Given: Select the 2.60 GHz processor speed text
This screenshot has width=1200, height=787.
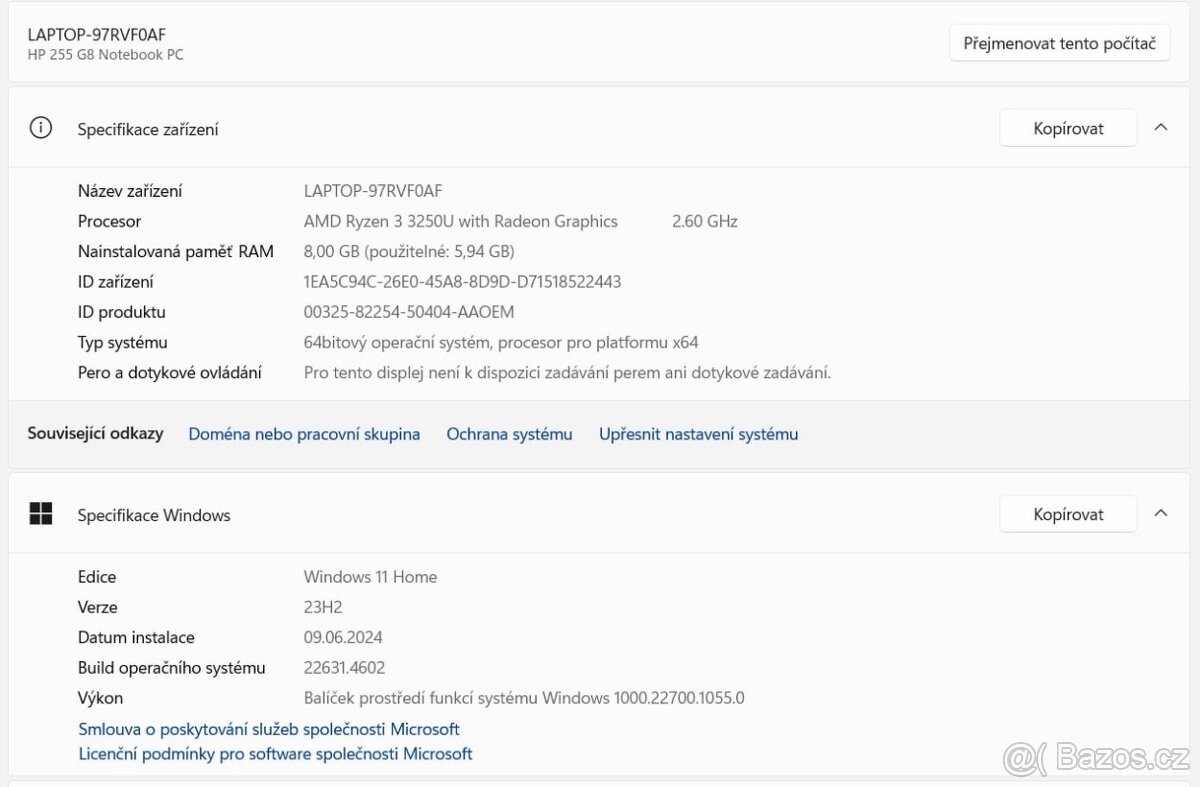Looking at the screenshot, I should click(x=705, y=221).
